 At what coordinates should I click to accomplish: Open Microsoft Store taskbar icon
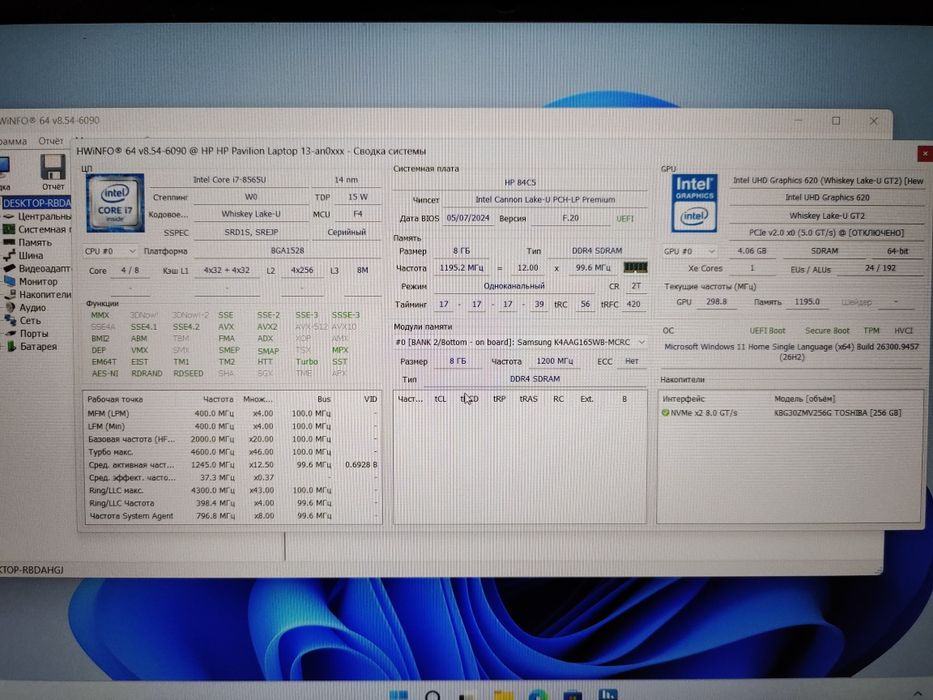click(572, 695)
